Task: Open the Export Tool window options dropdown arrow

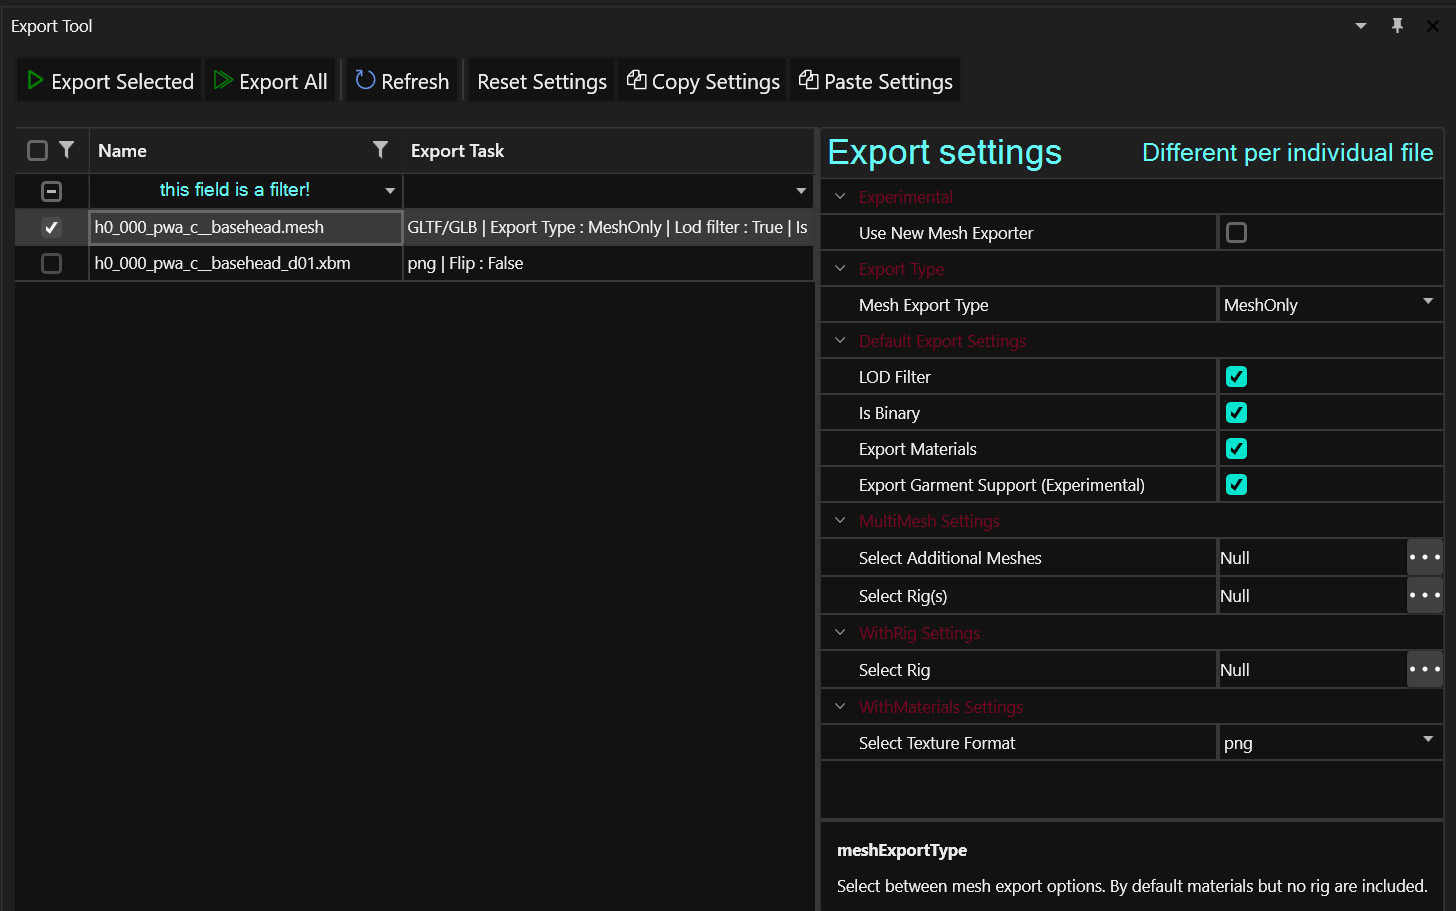Action: pyautogui.click(x=1361, y=26)
